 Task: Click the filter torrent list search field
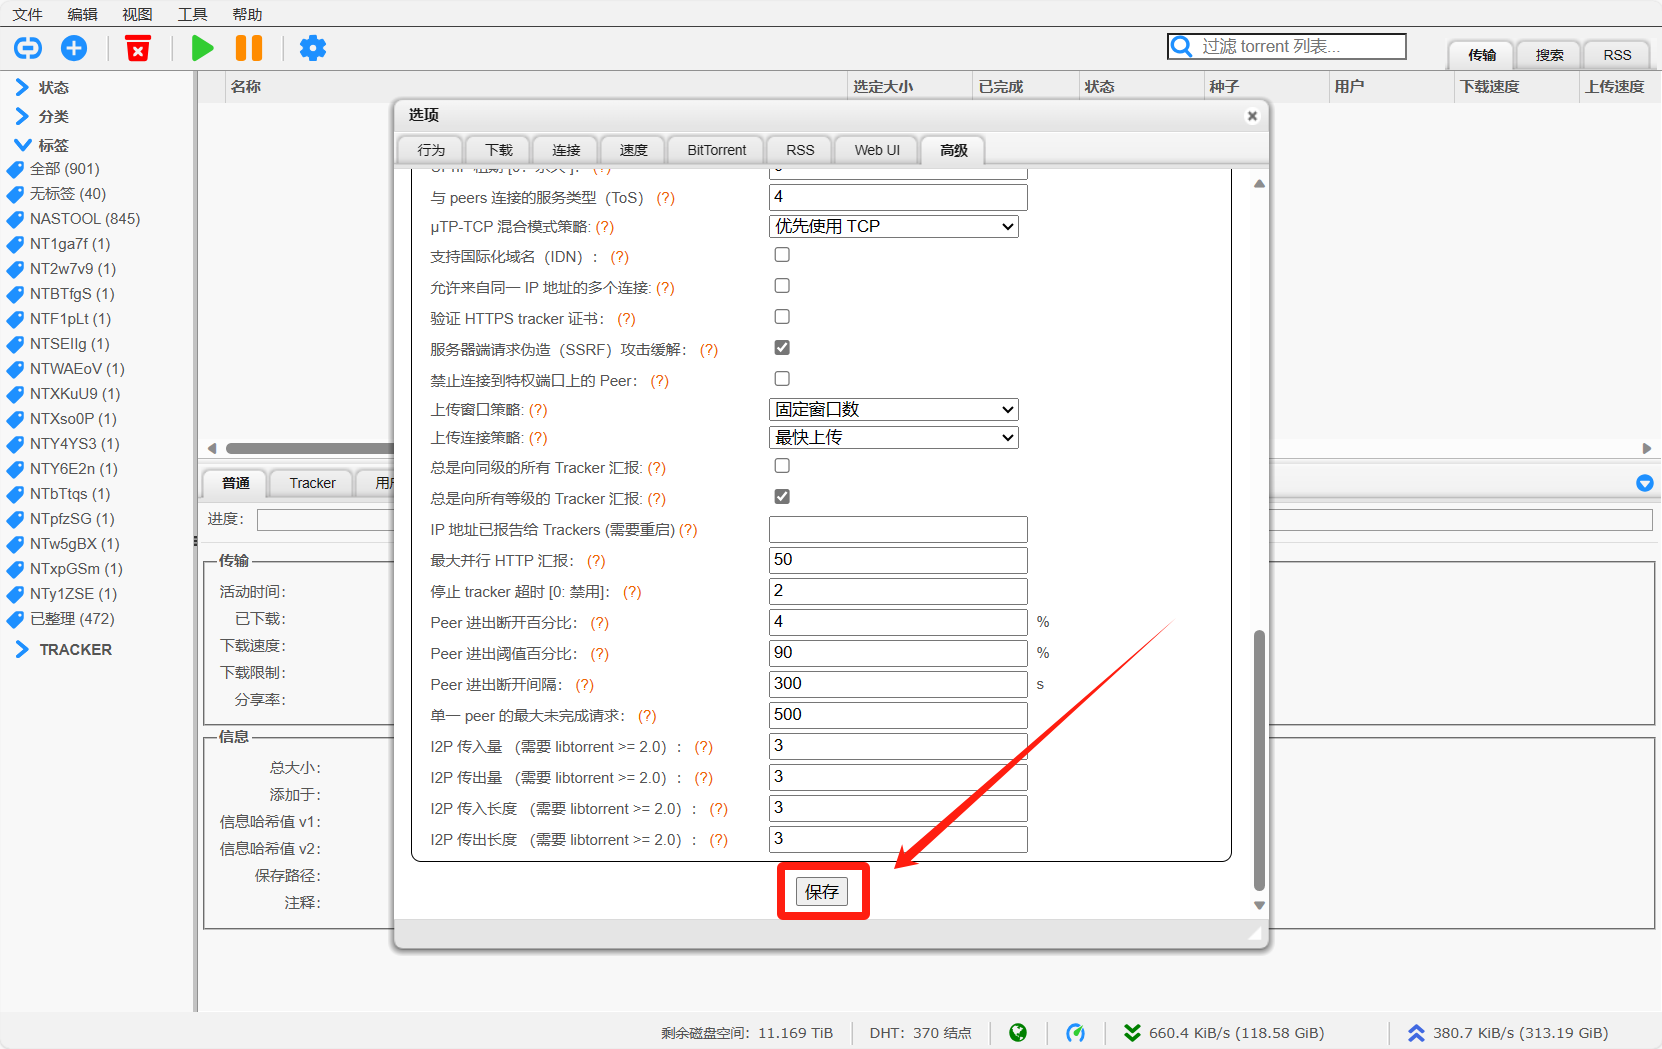click(x=1298, y=46)
